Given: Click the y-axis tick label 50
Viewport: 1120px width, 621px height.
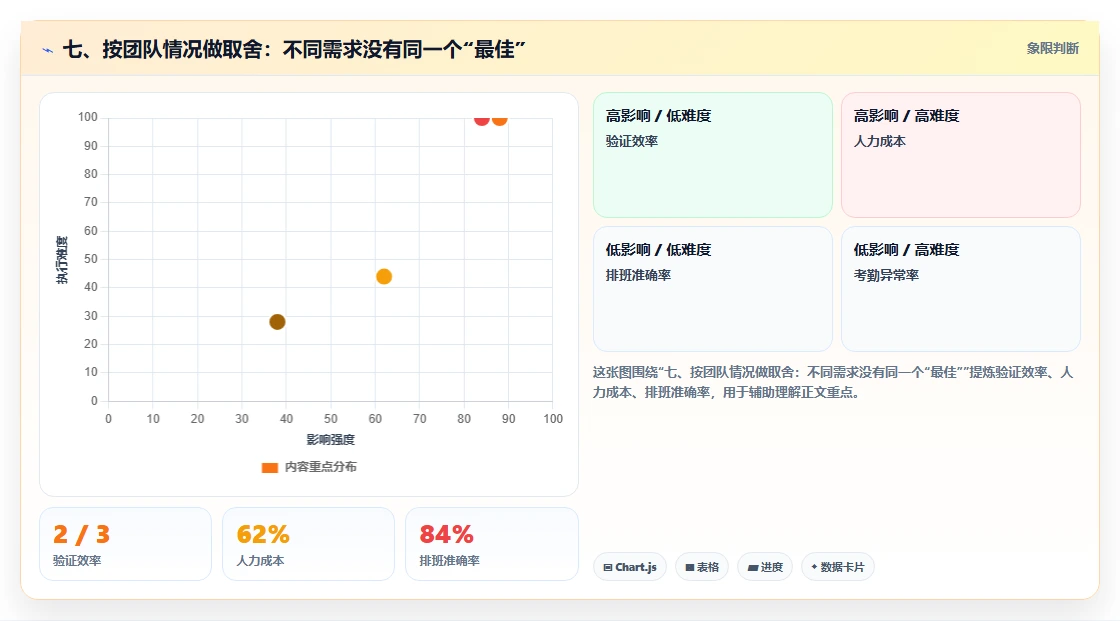Looking at the screenshot, I should click(91, 259).
